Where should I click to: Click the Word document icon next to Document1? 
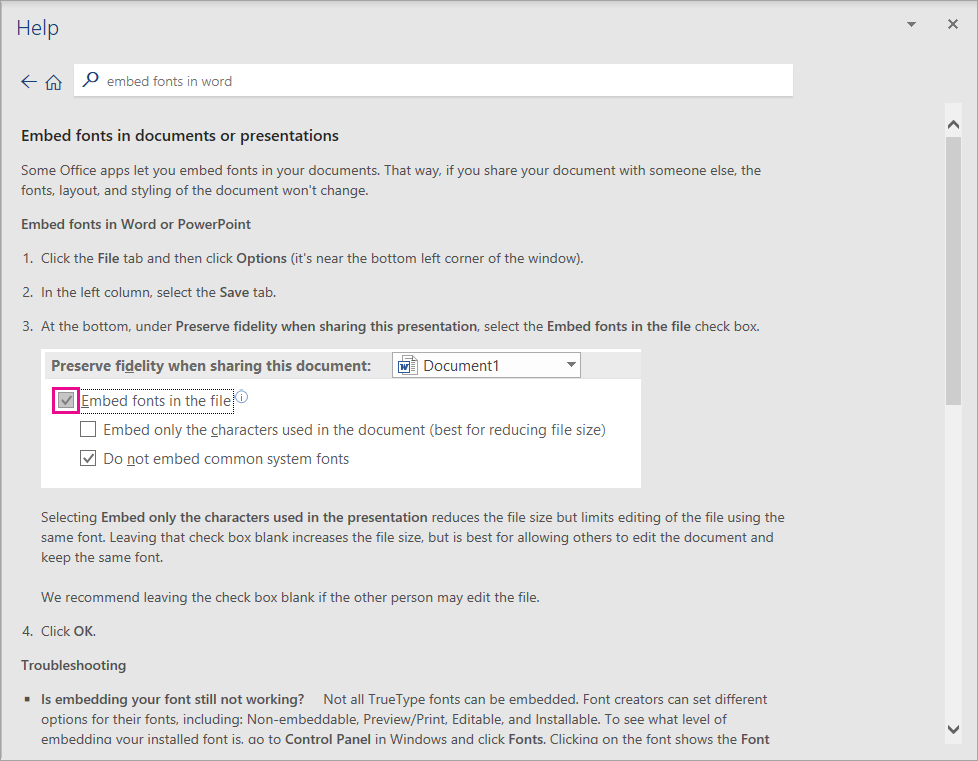(407, 366)
